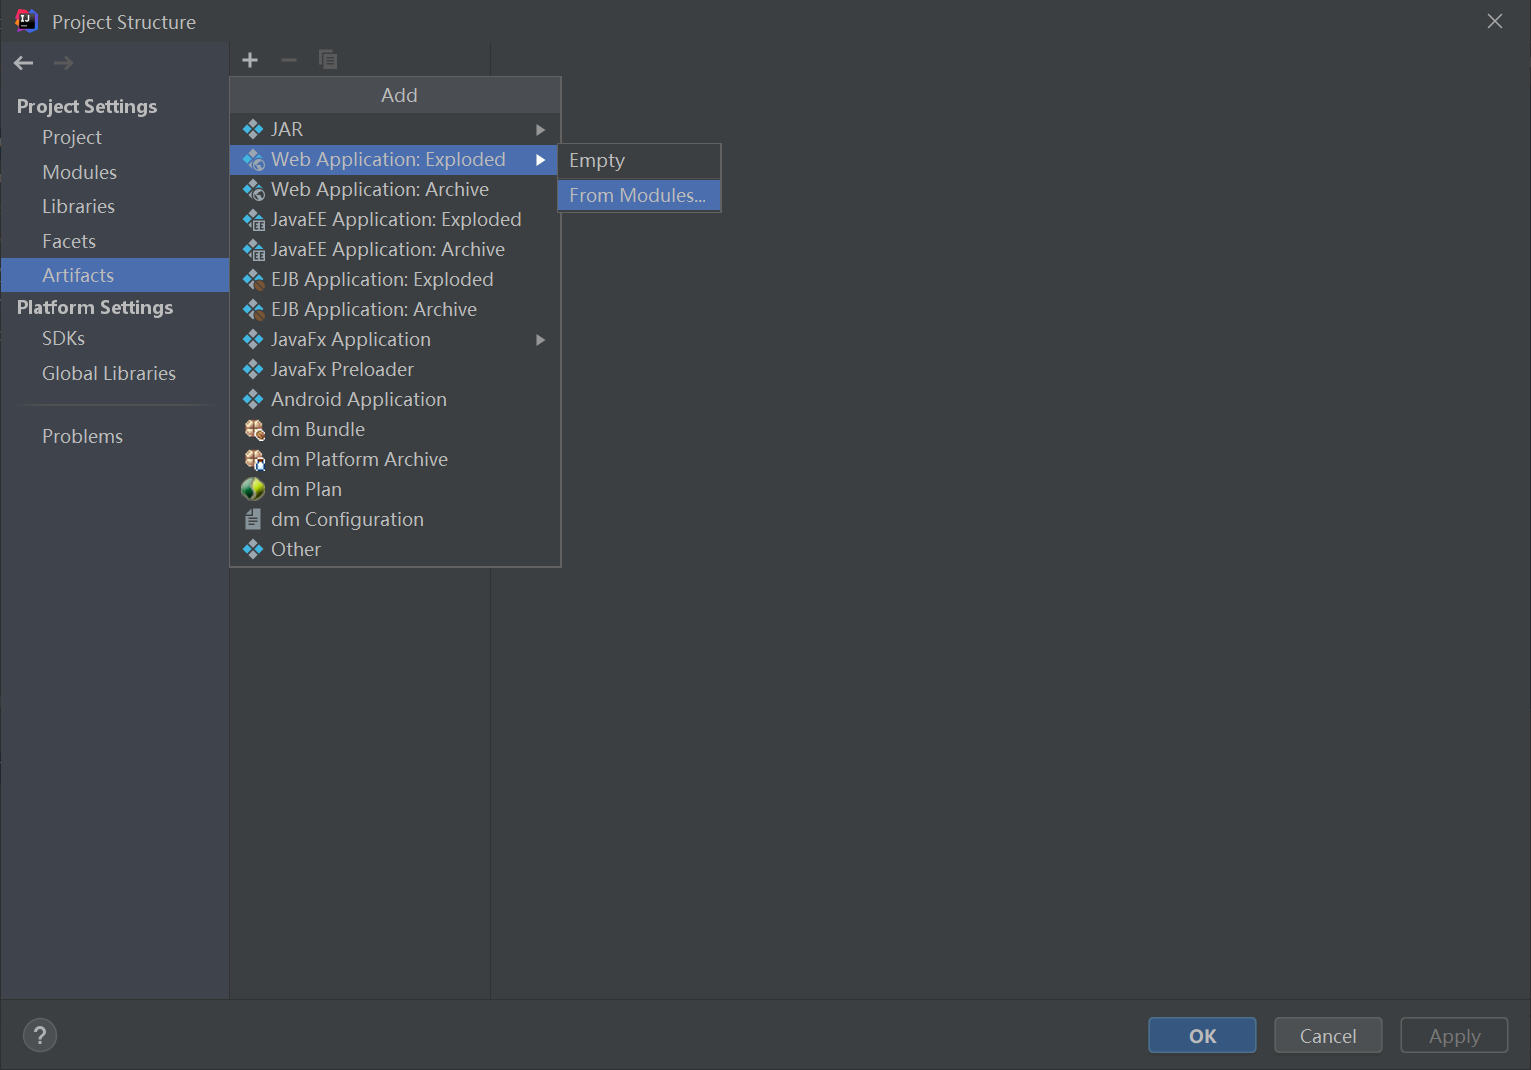Image resolution: width=1531 pixels, height=1070 pixels.
Task: Go forward with the right arrow
Action: point(63,63)
